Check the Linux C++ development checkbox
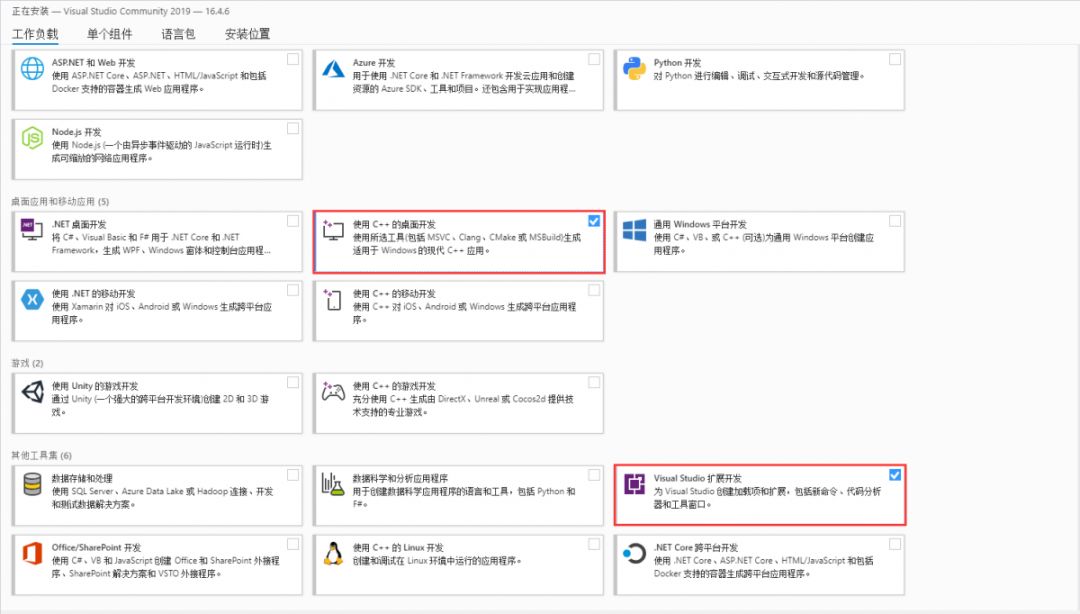 point(594,544)
